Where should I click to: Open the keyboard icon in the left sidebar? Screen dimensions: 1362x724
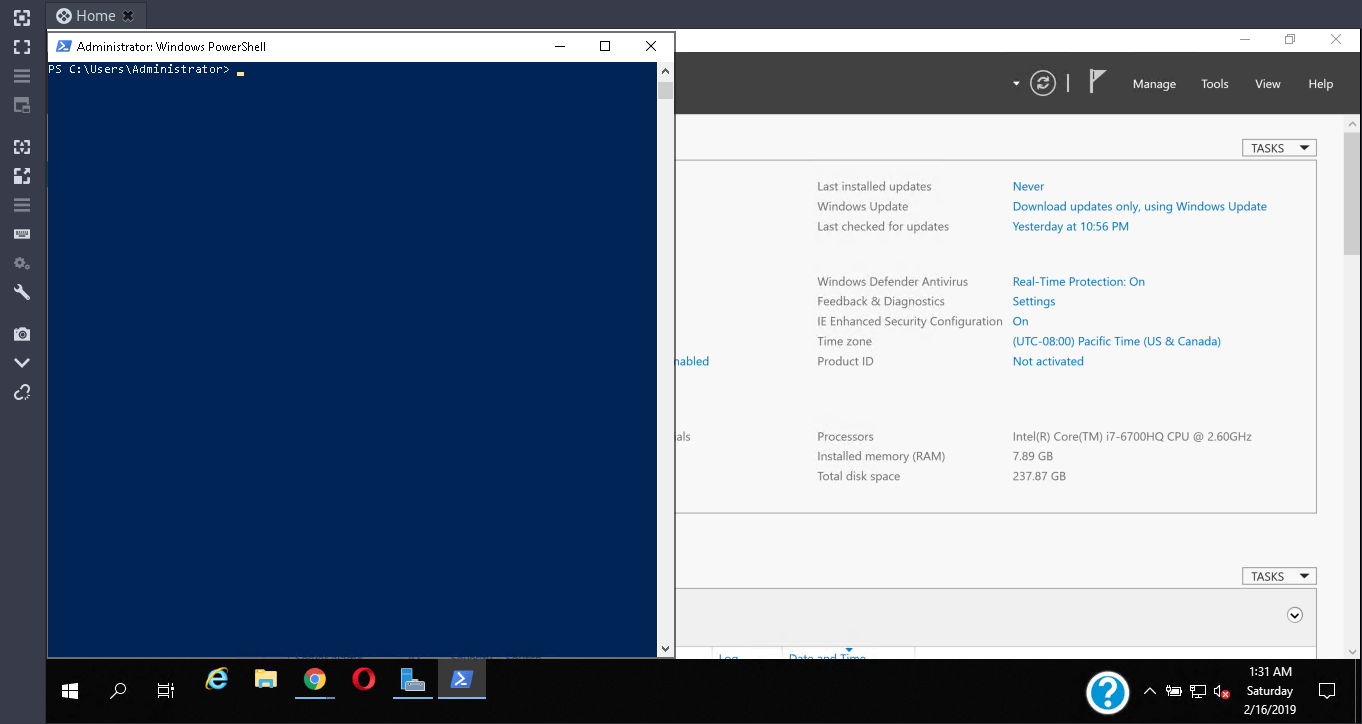pyautogui.click(x=21, y=234)
